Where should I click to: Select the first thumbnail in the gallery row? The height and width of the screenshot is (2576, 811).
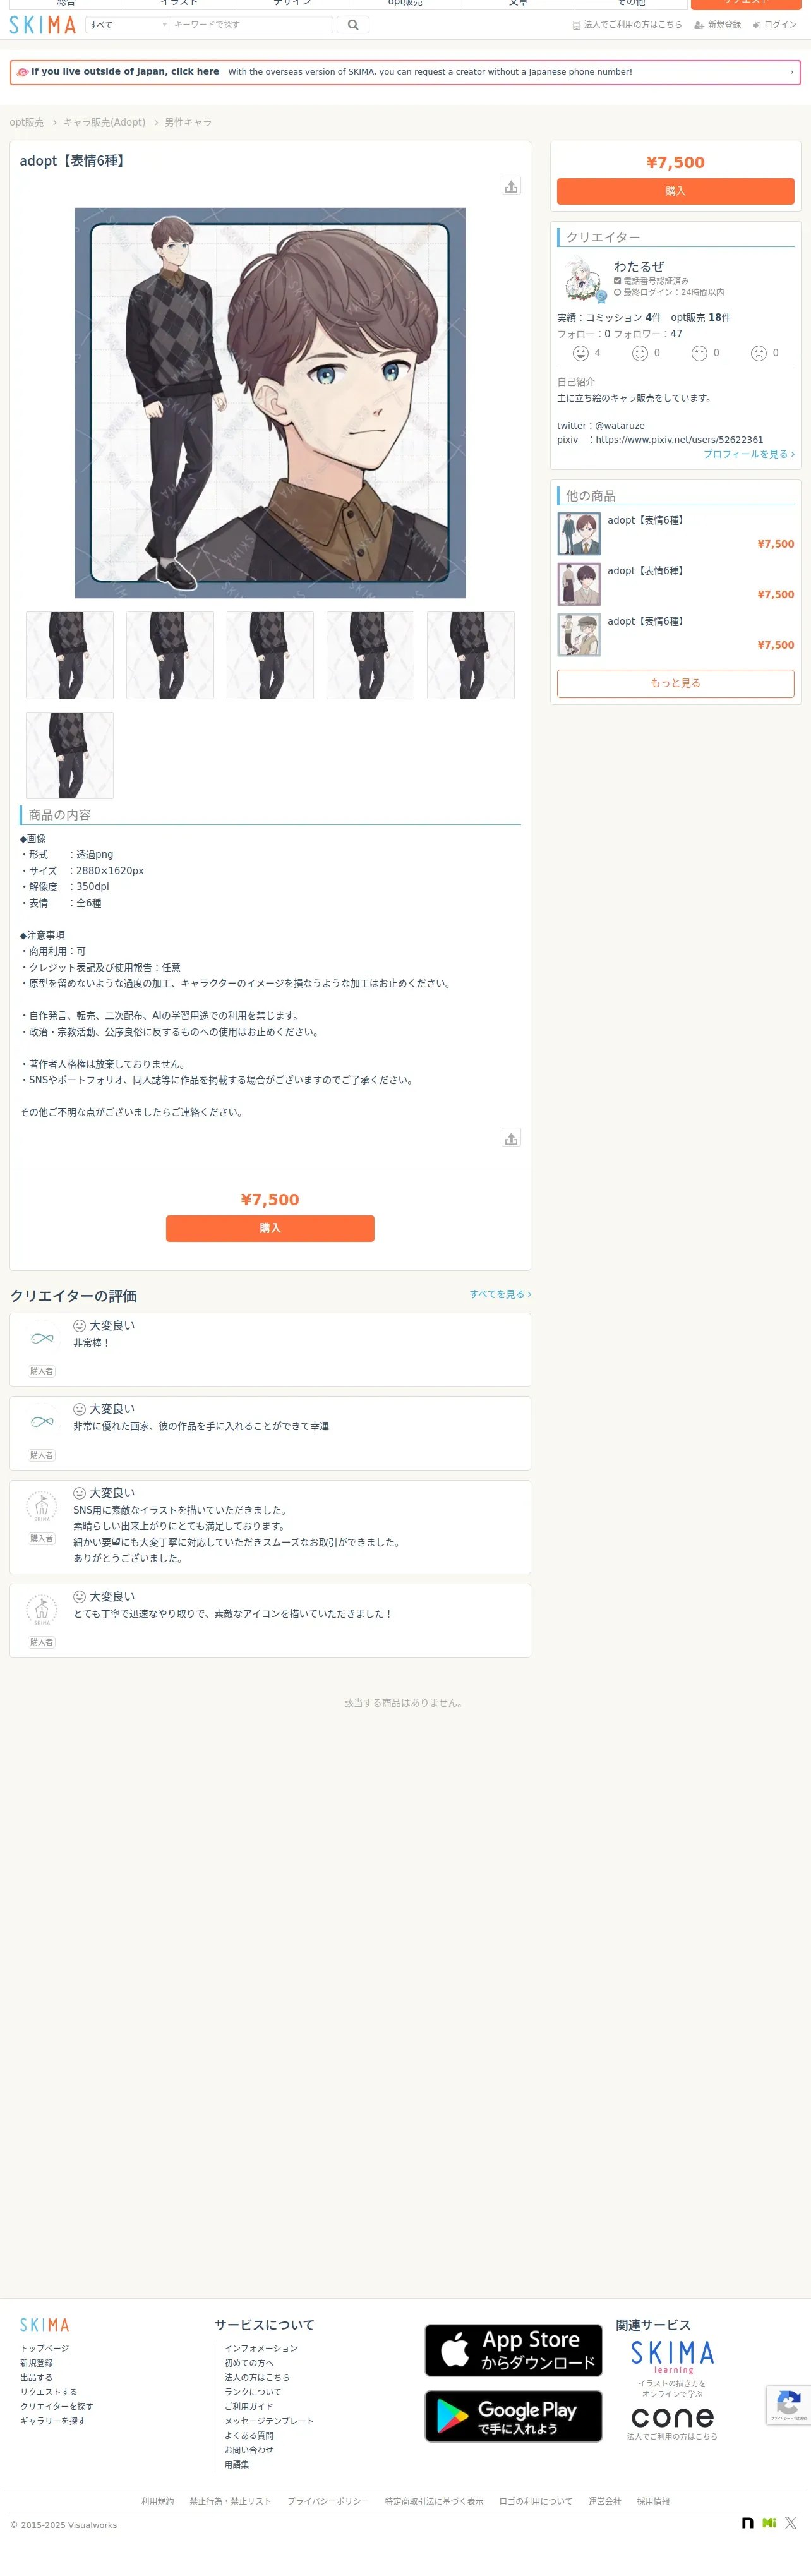70,655
